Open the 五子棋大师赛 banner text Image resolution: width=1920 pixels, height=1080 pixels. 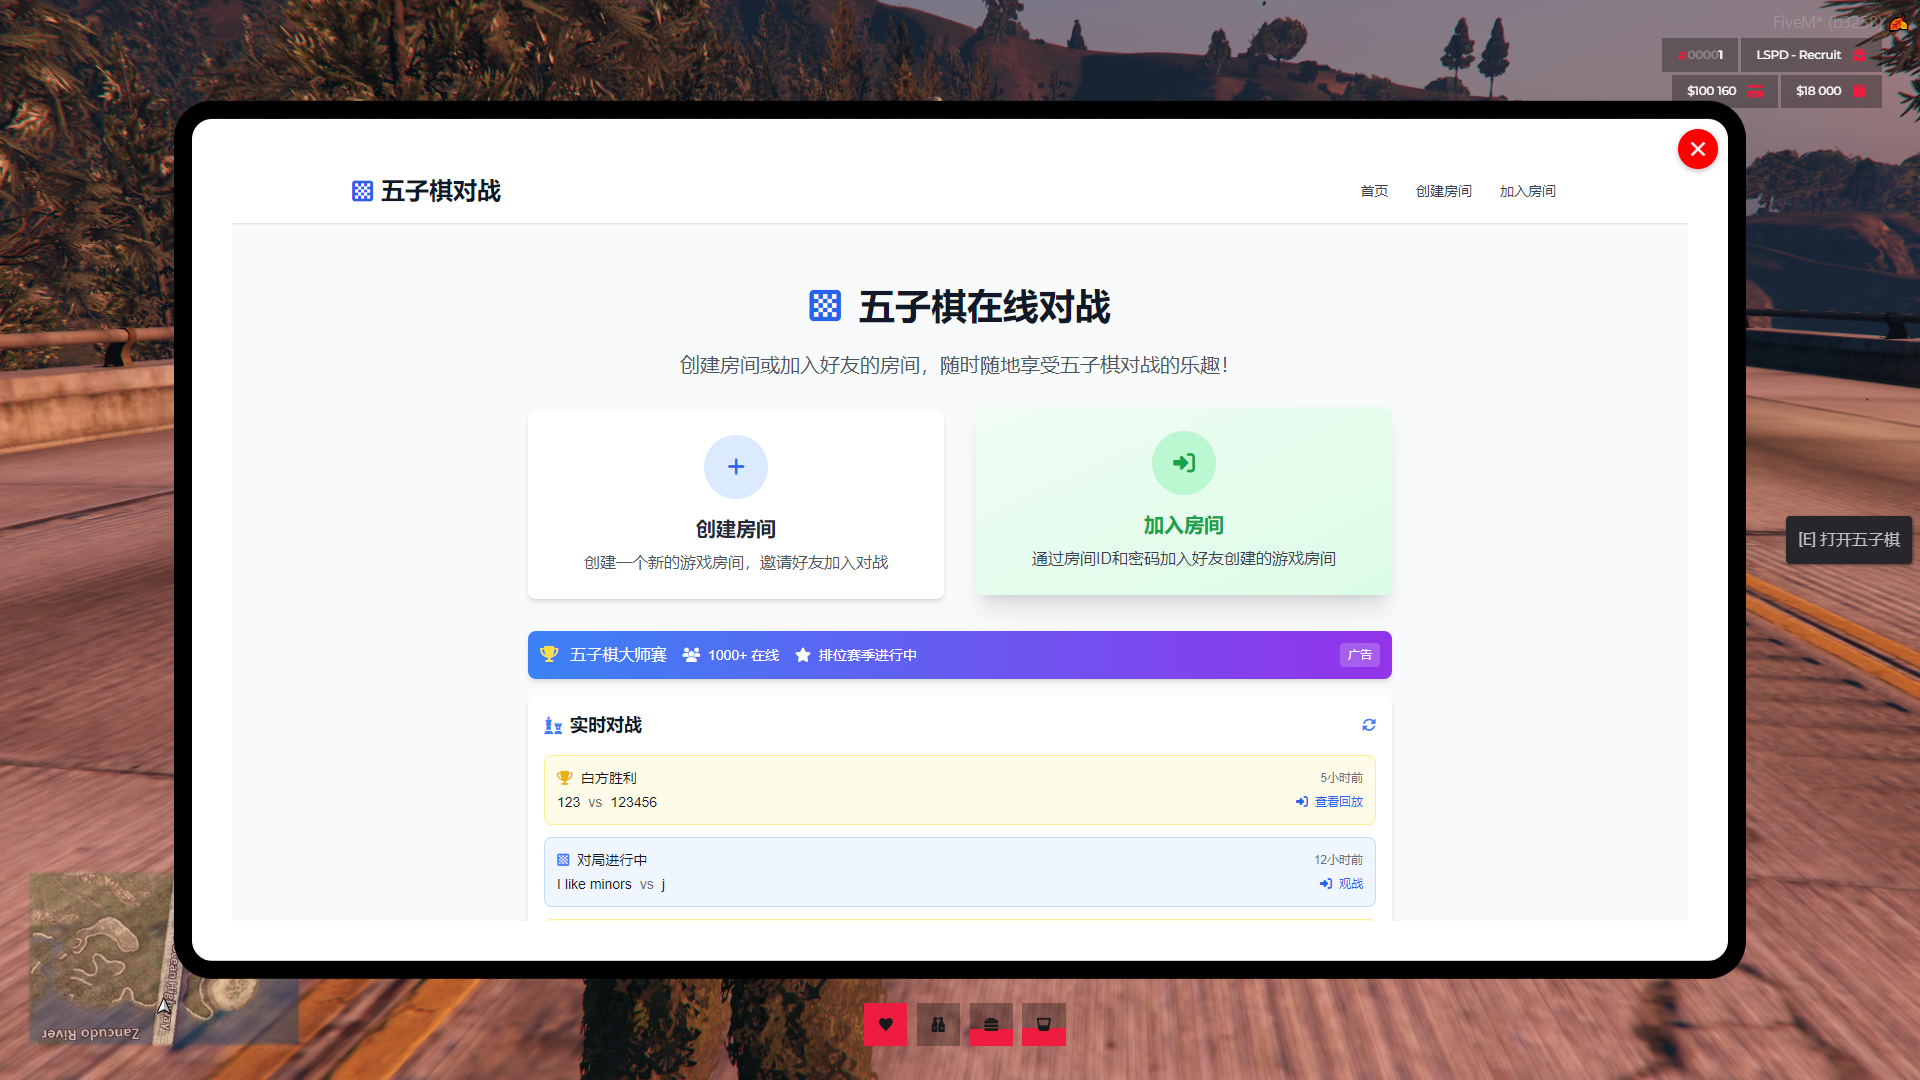pos(618,655)
